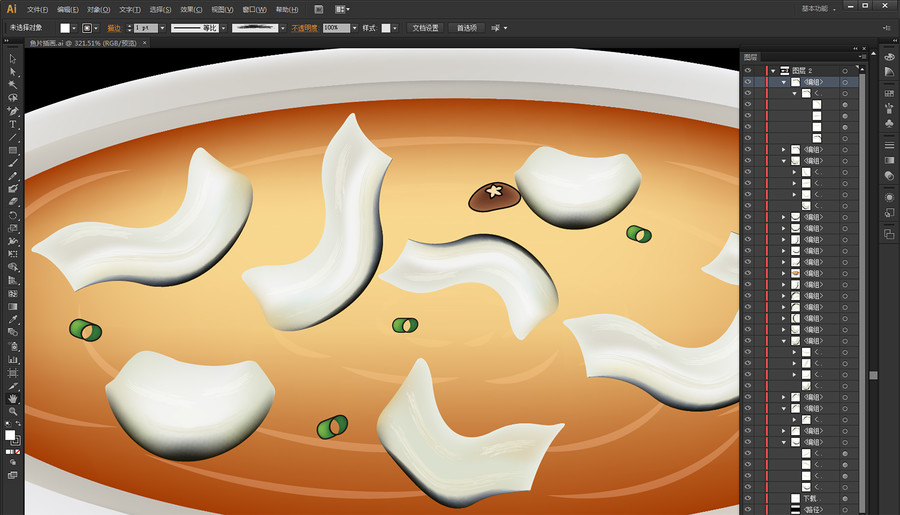Select the Direct Selection tool
The width and height of the screenshot is (900, 515).
coord(13,72)
